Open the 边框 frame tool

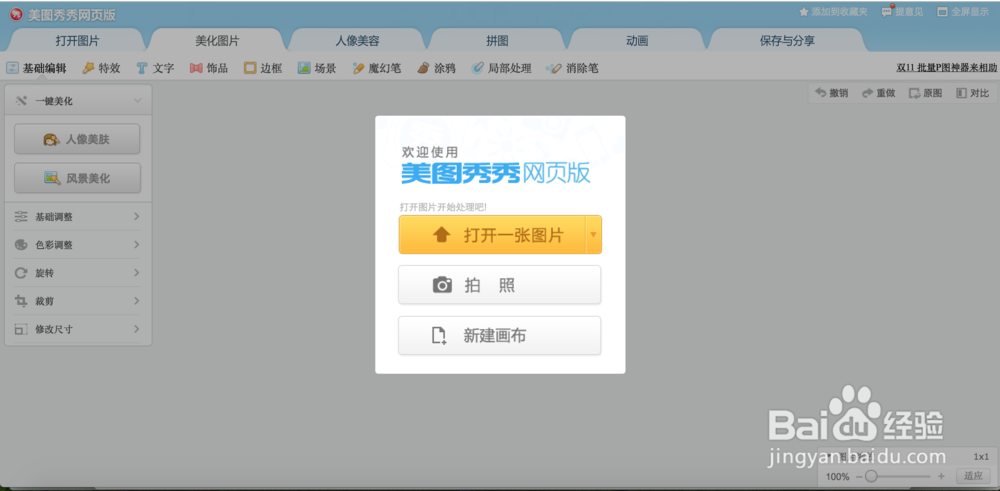click(x=263, y=68)
